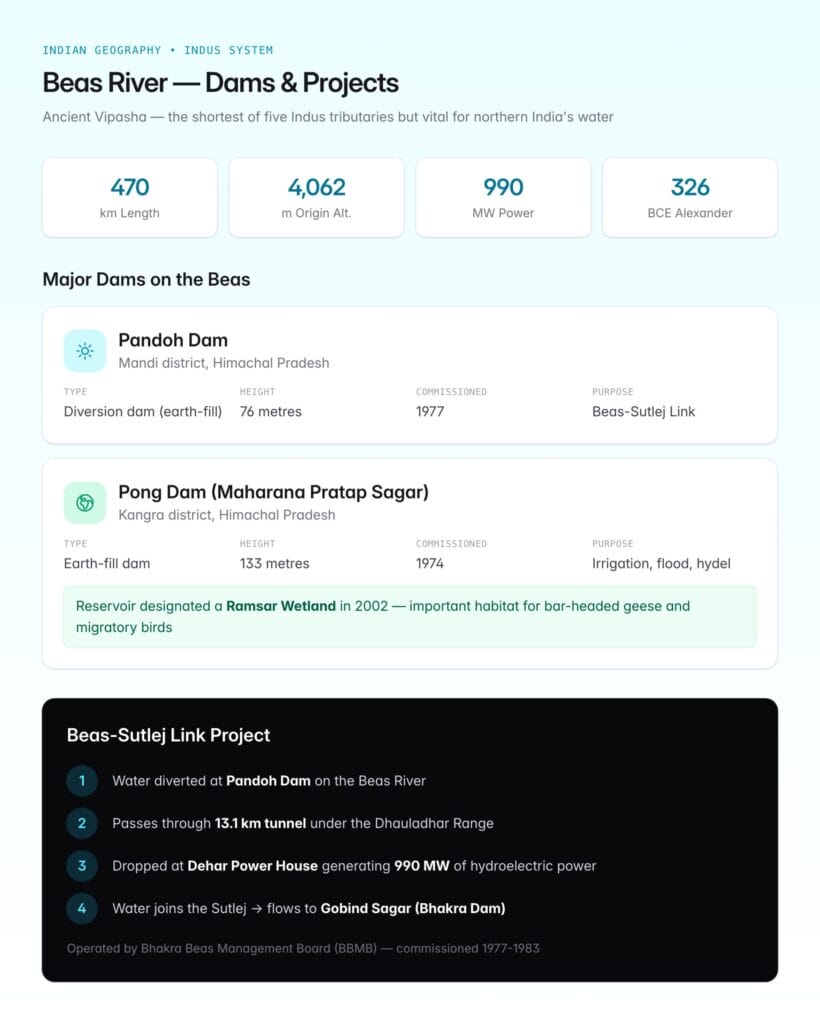This screenshot has height=1024, width=820.
Task: Select step 3 circle badge
Action: coord(82,866)
